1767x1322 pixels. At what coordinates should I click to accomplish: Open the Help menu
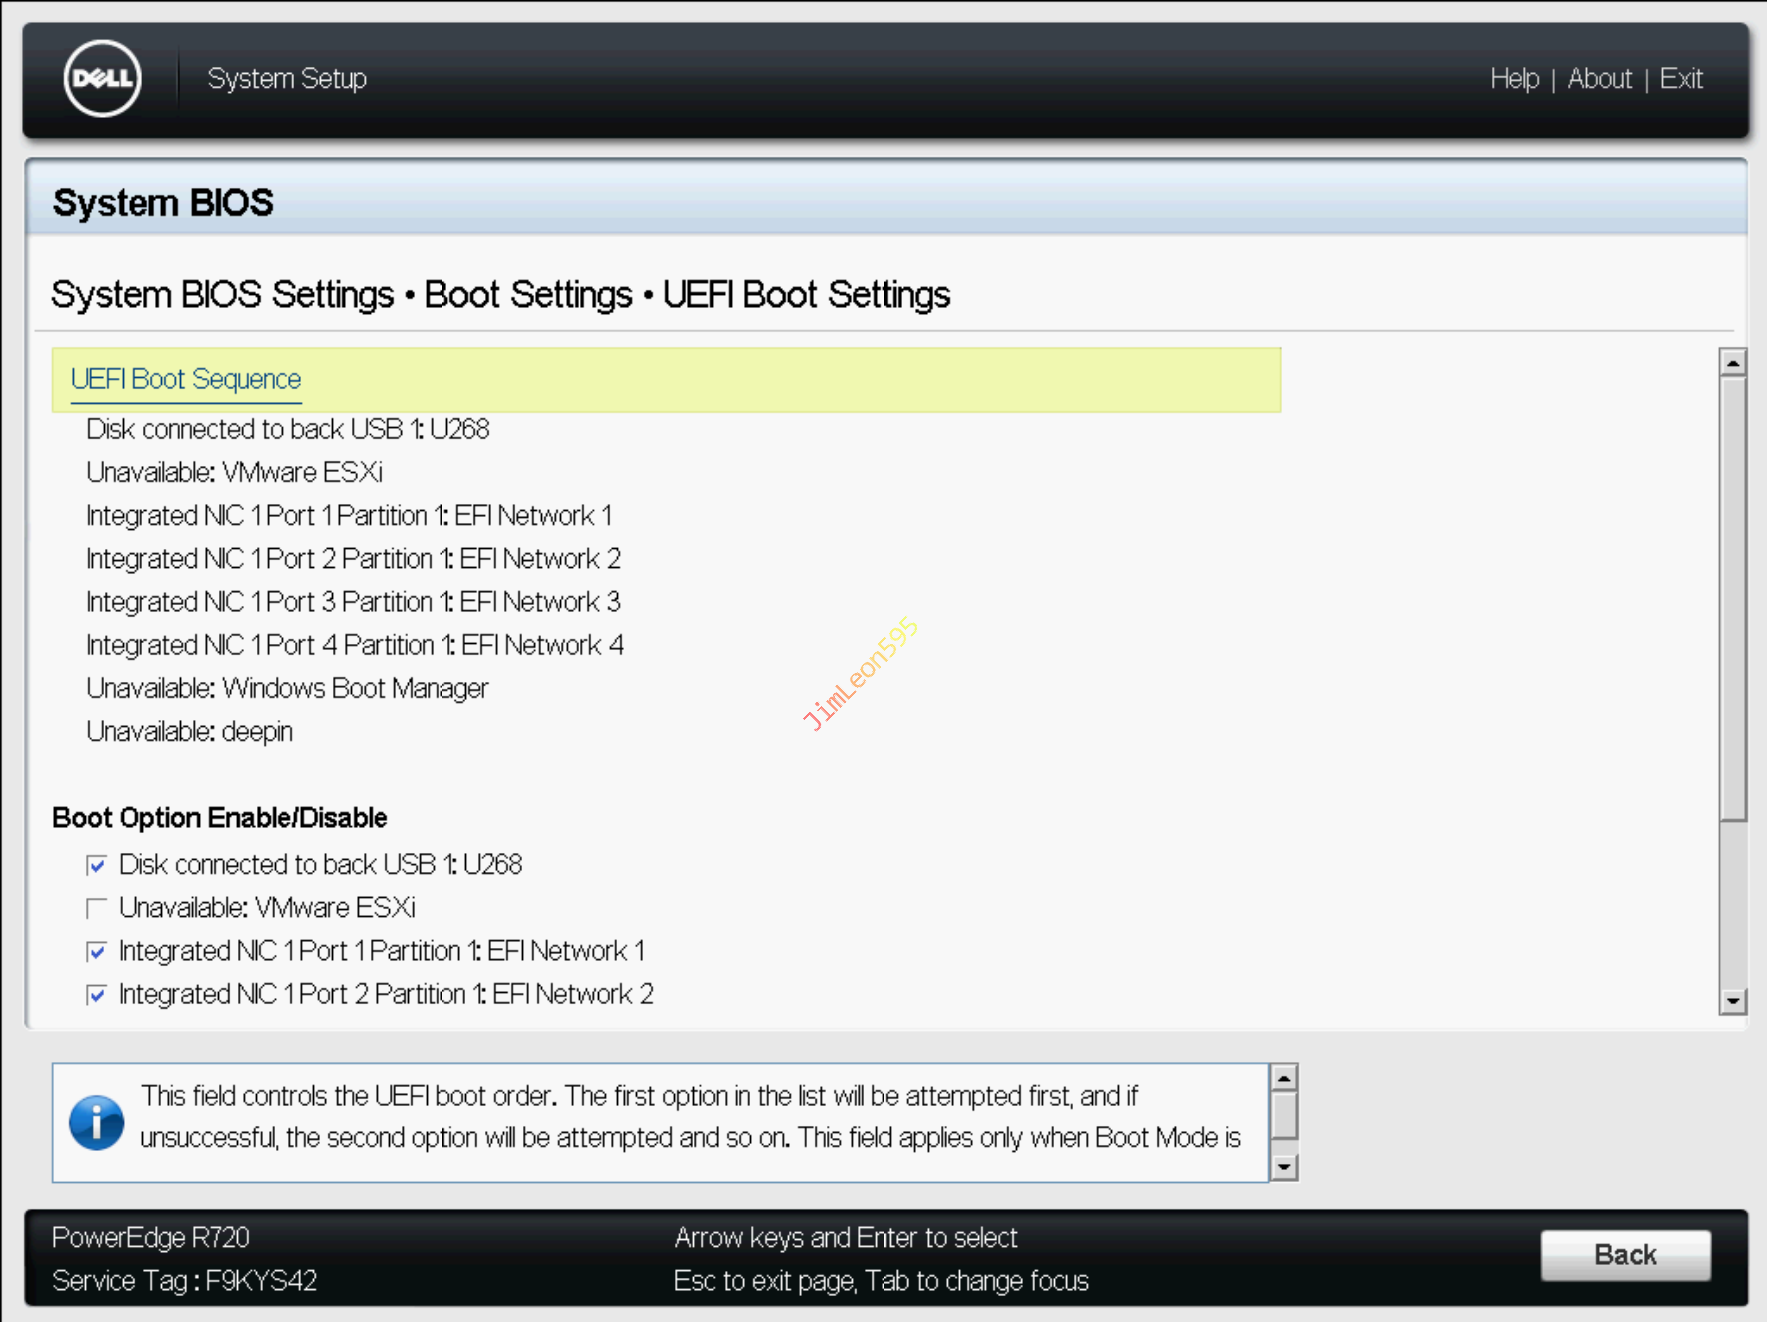click(x=1514, y=79)
